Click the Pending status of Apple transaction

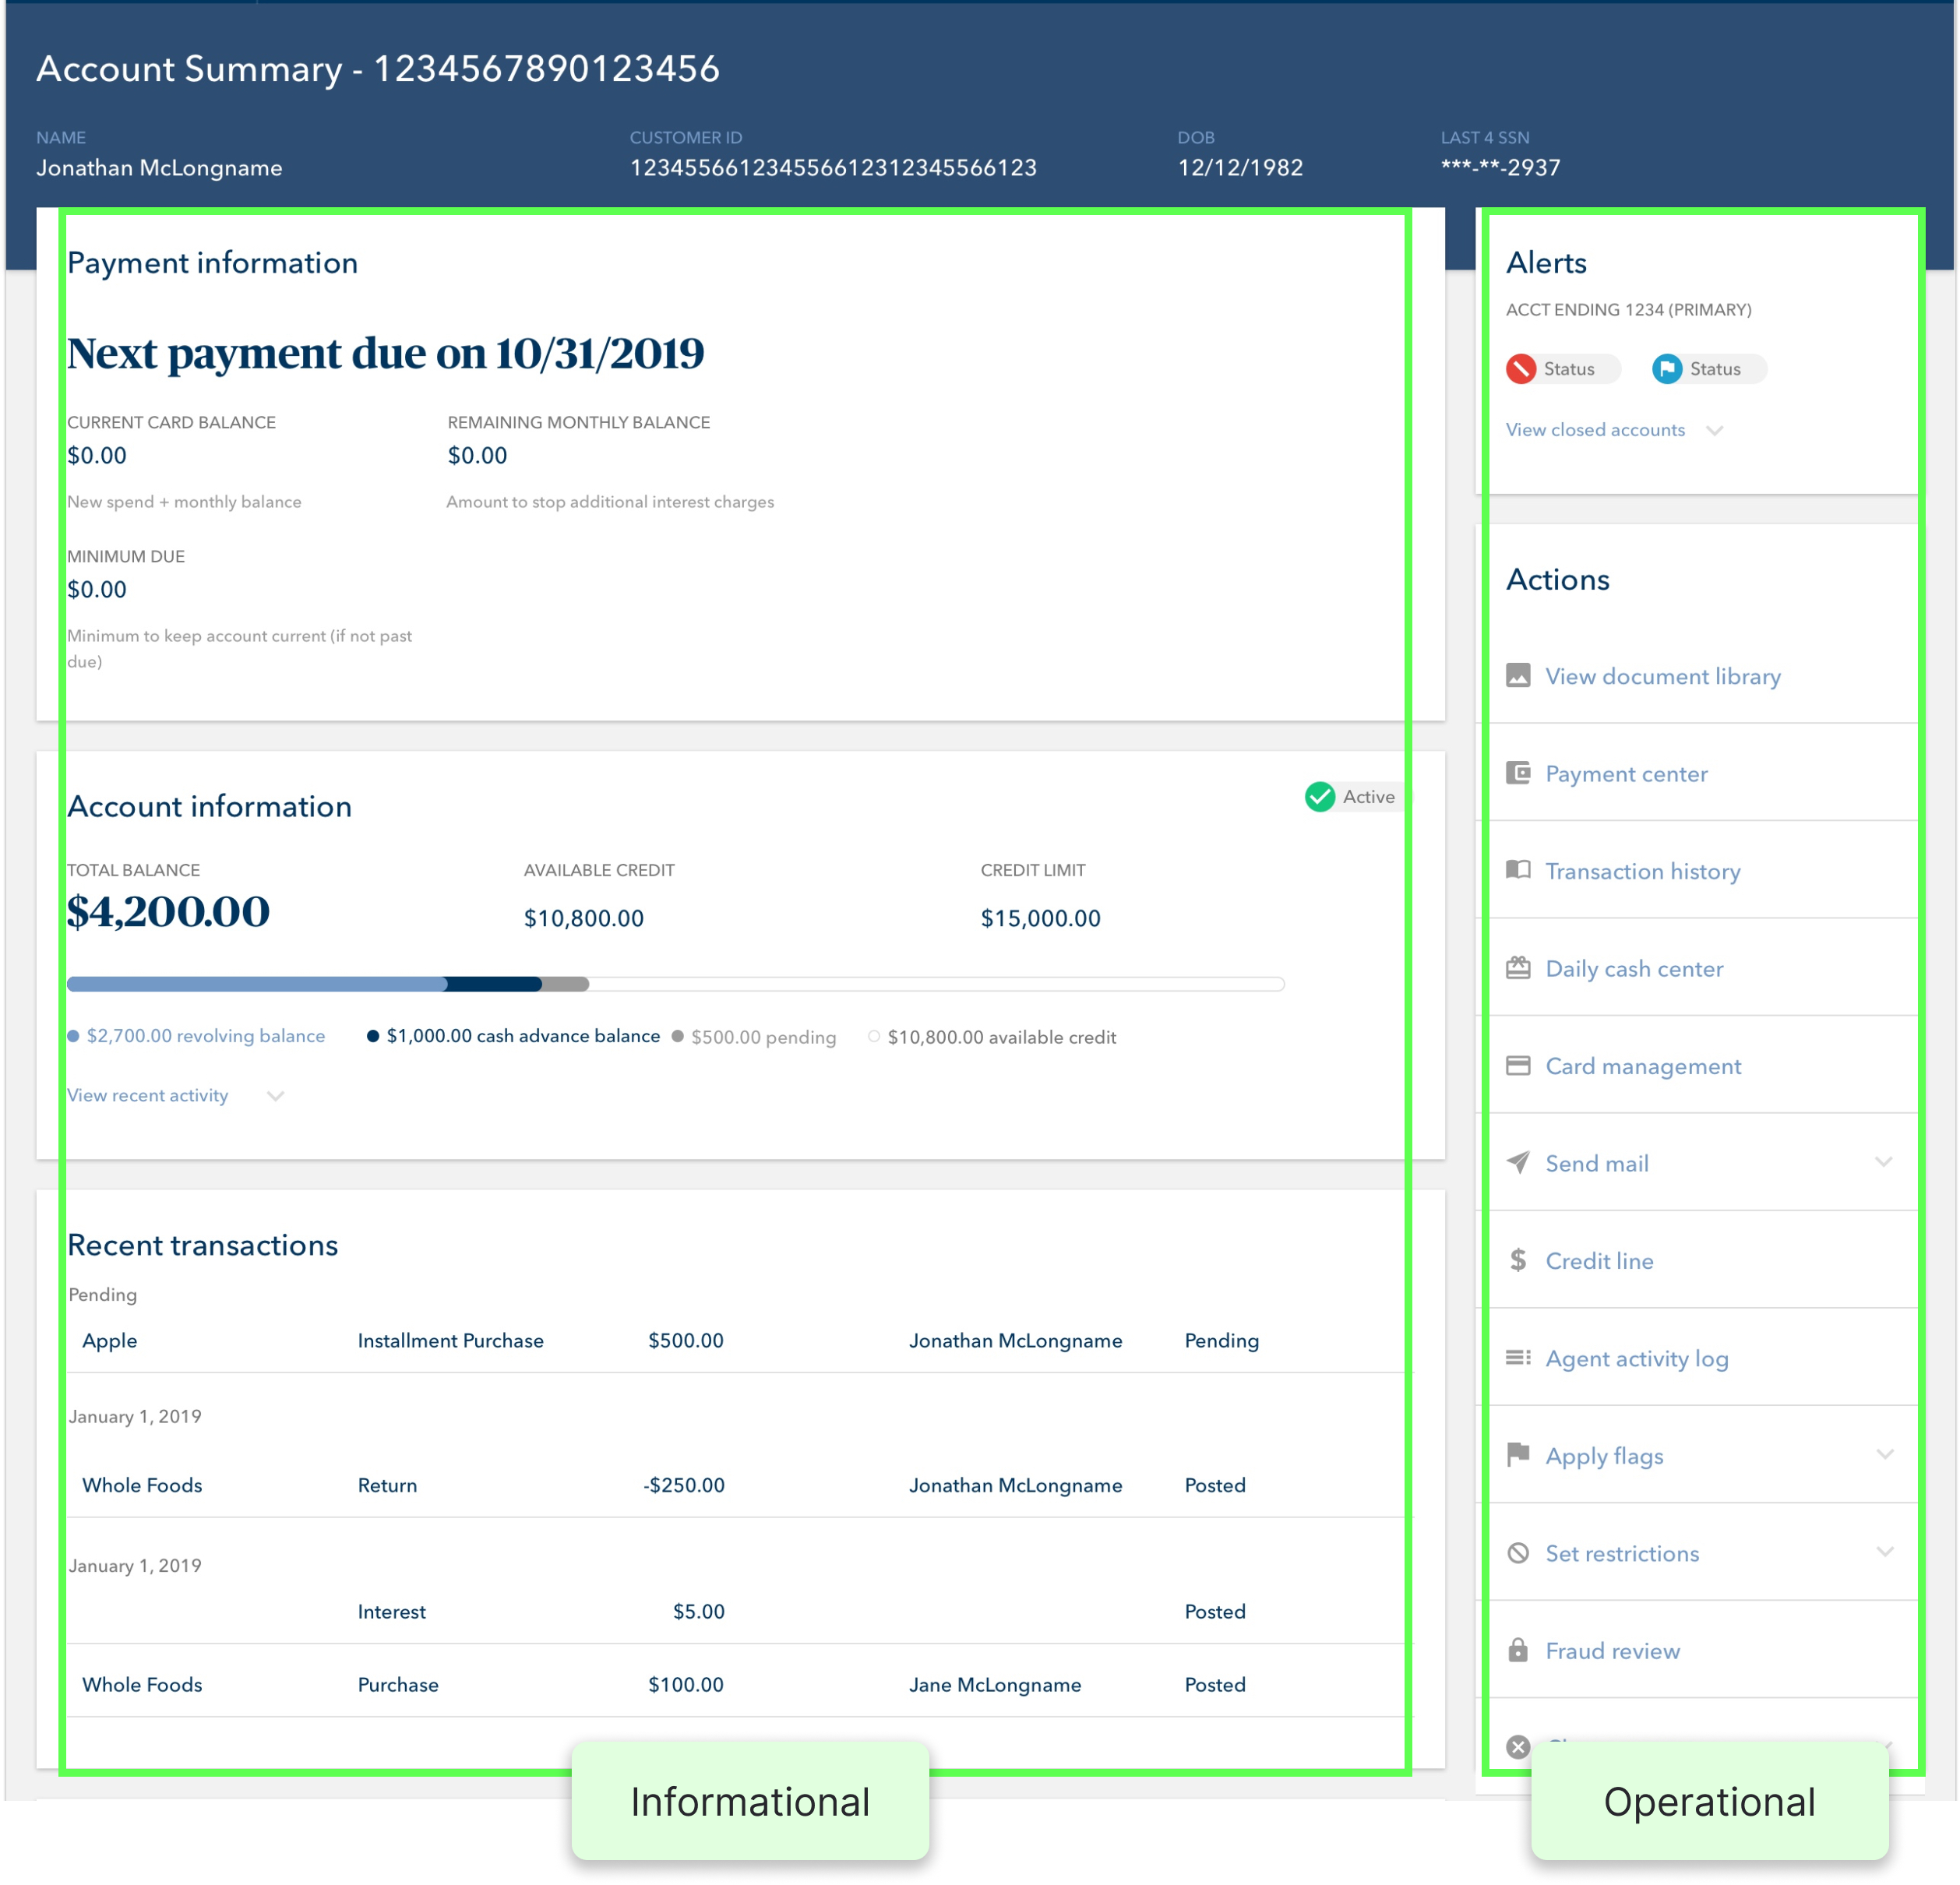(1221, 1341)
